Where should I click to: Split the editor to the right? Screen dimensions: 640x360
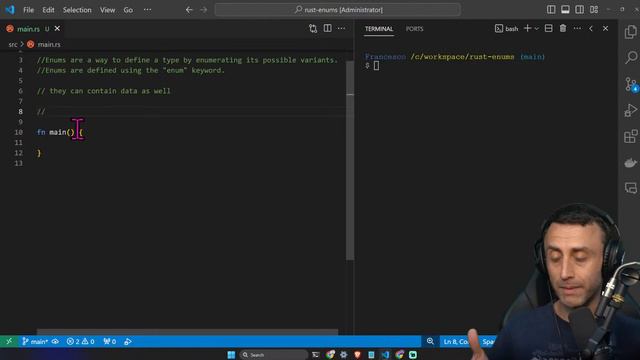point(327,29)
